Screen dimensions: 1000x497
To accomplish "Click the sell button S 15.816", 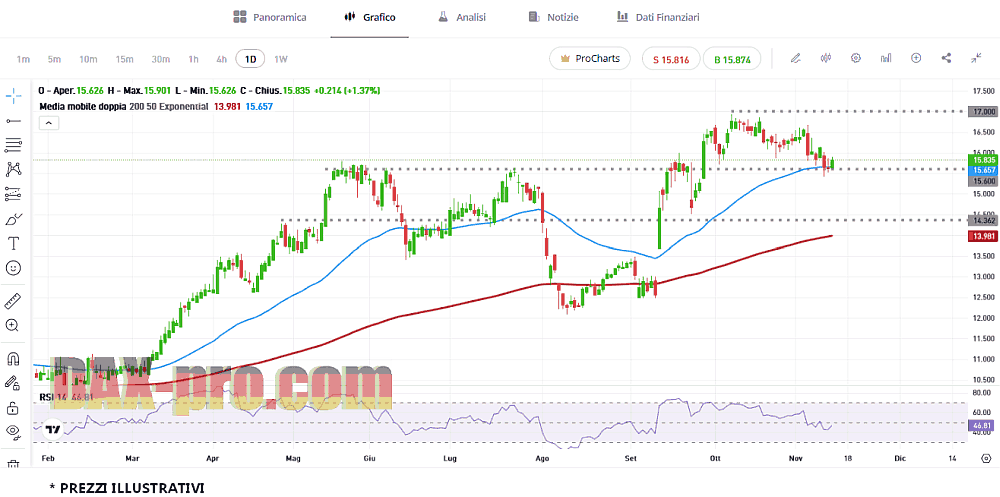I will 671,59.
